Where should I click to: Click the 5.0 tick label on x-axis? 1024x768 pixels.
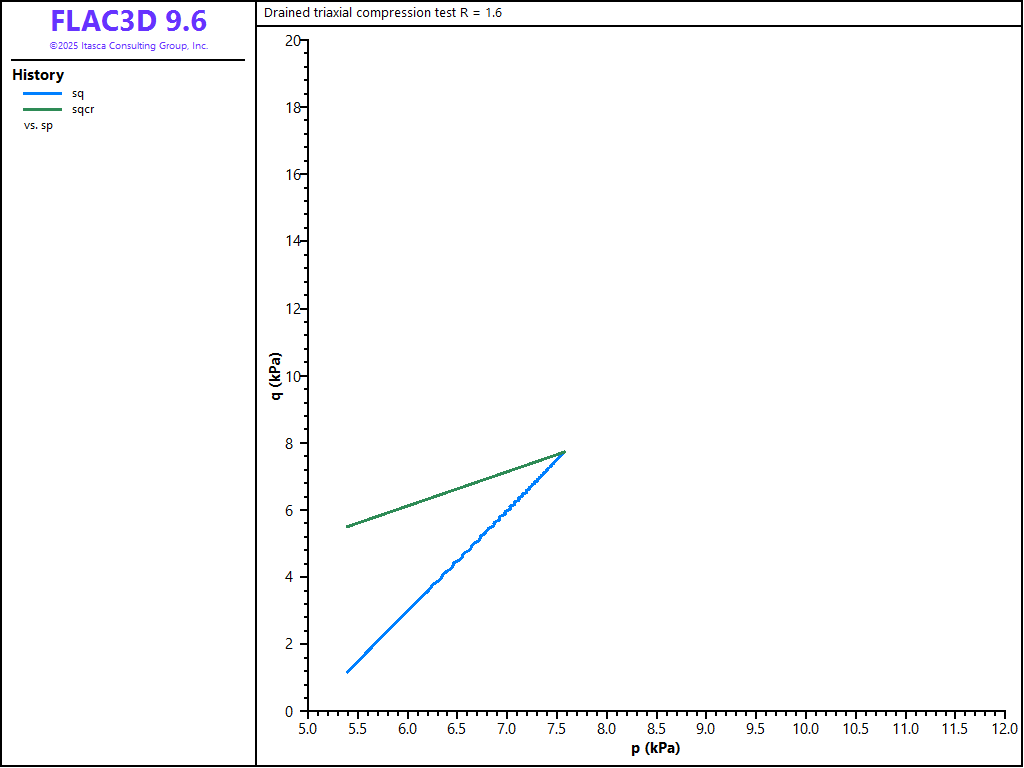[308, 729]
